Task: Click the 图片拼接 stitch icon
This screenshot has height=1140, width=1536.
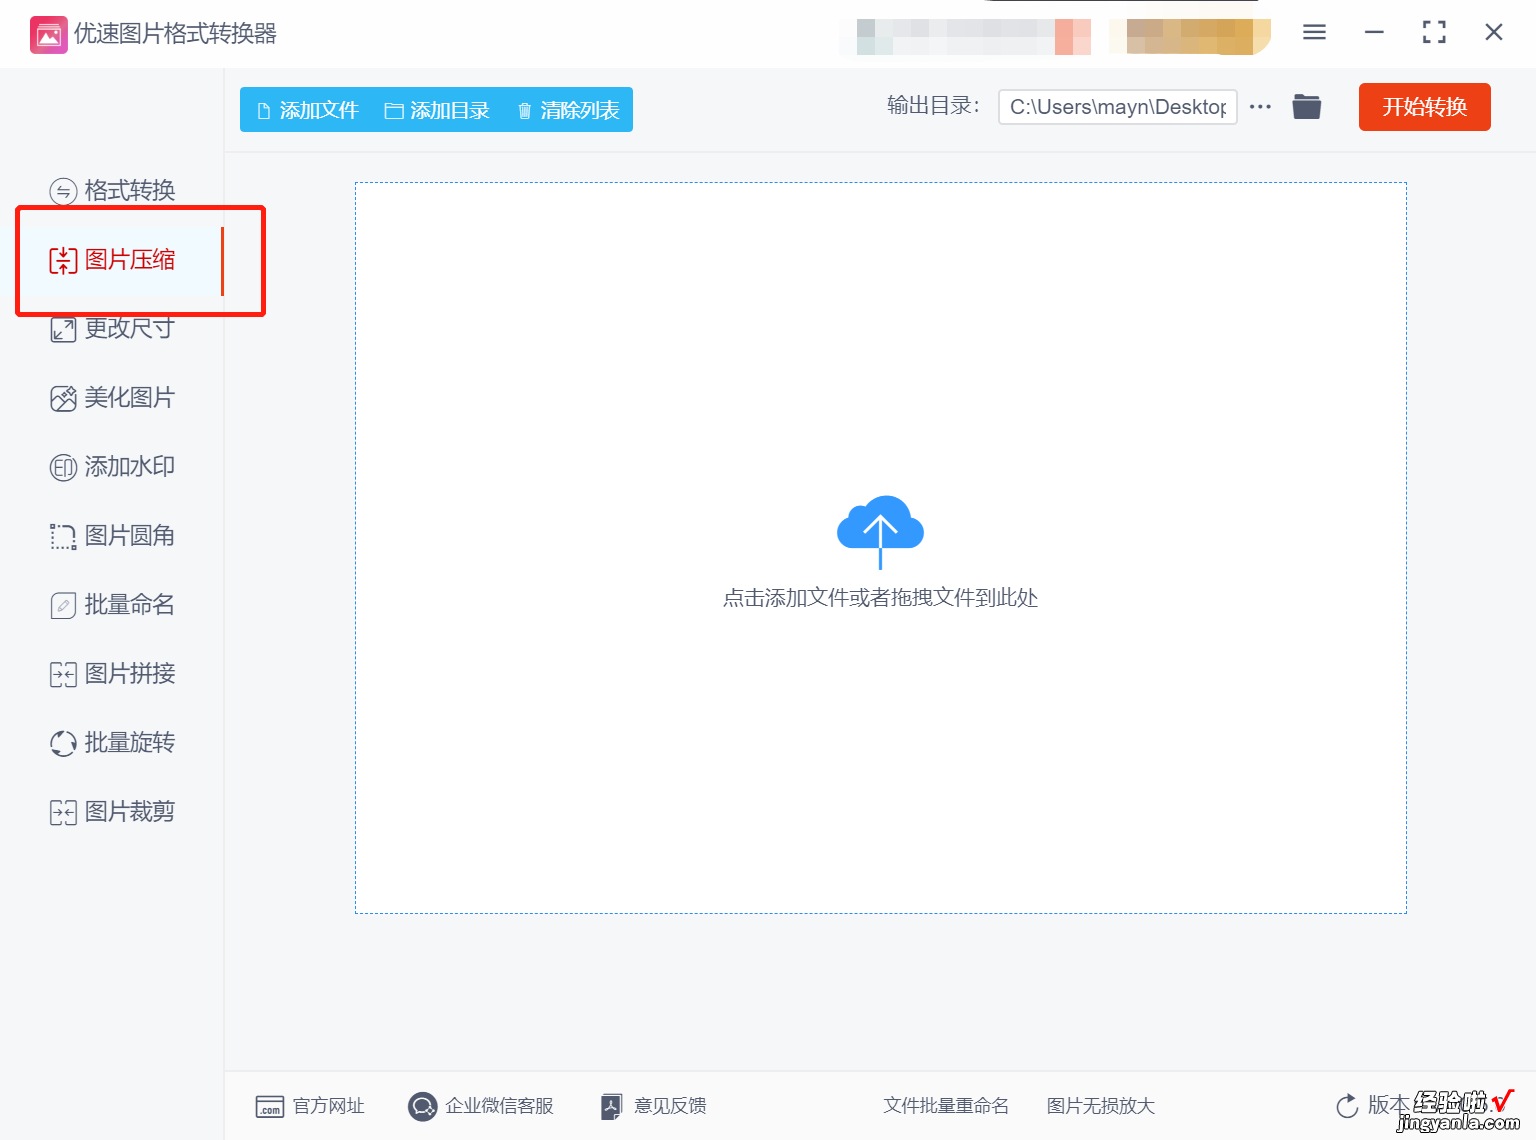Action: [x=63, y=675]
